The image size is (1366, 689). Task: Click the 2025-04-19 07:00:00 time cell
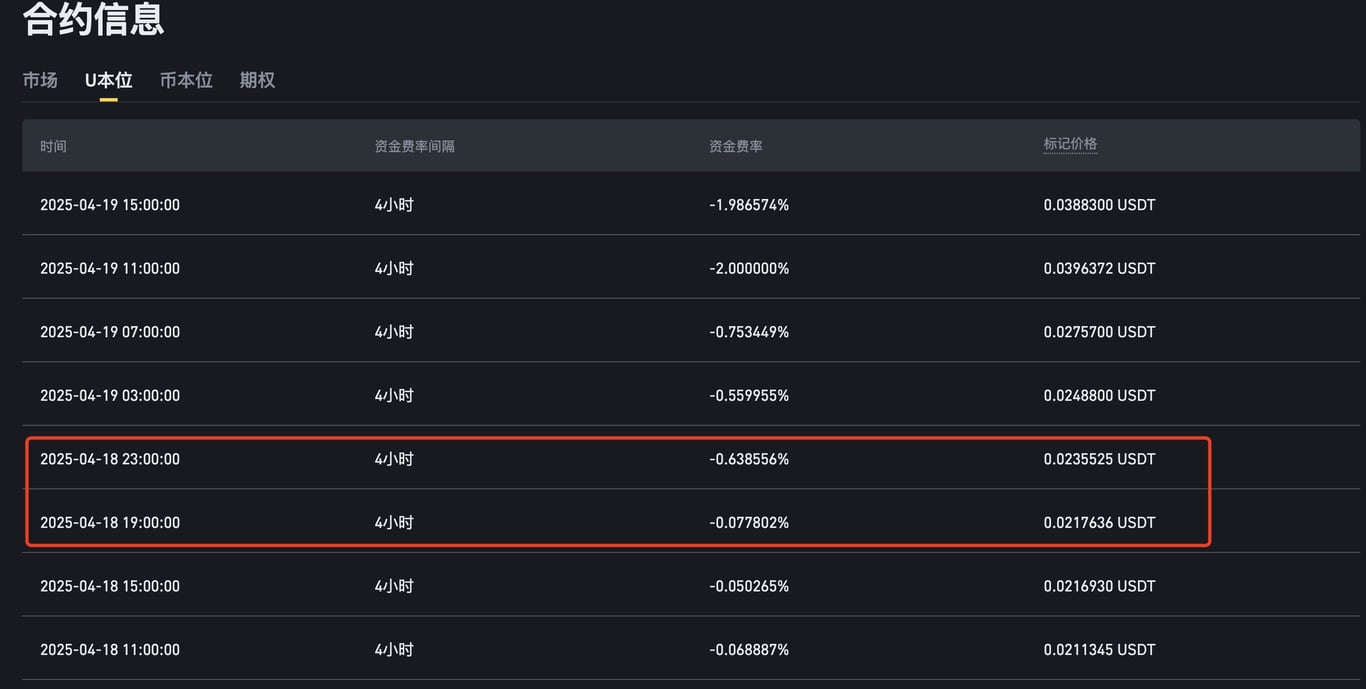[110, 332]
